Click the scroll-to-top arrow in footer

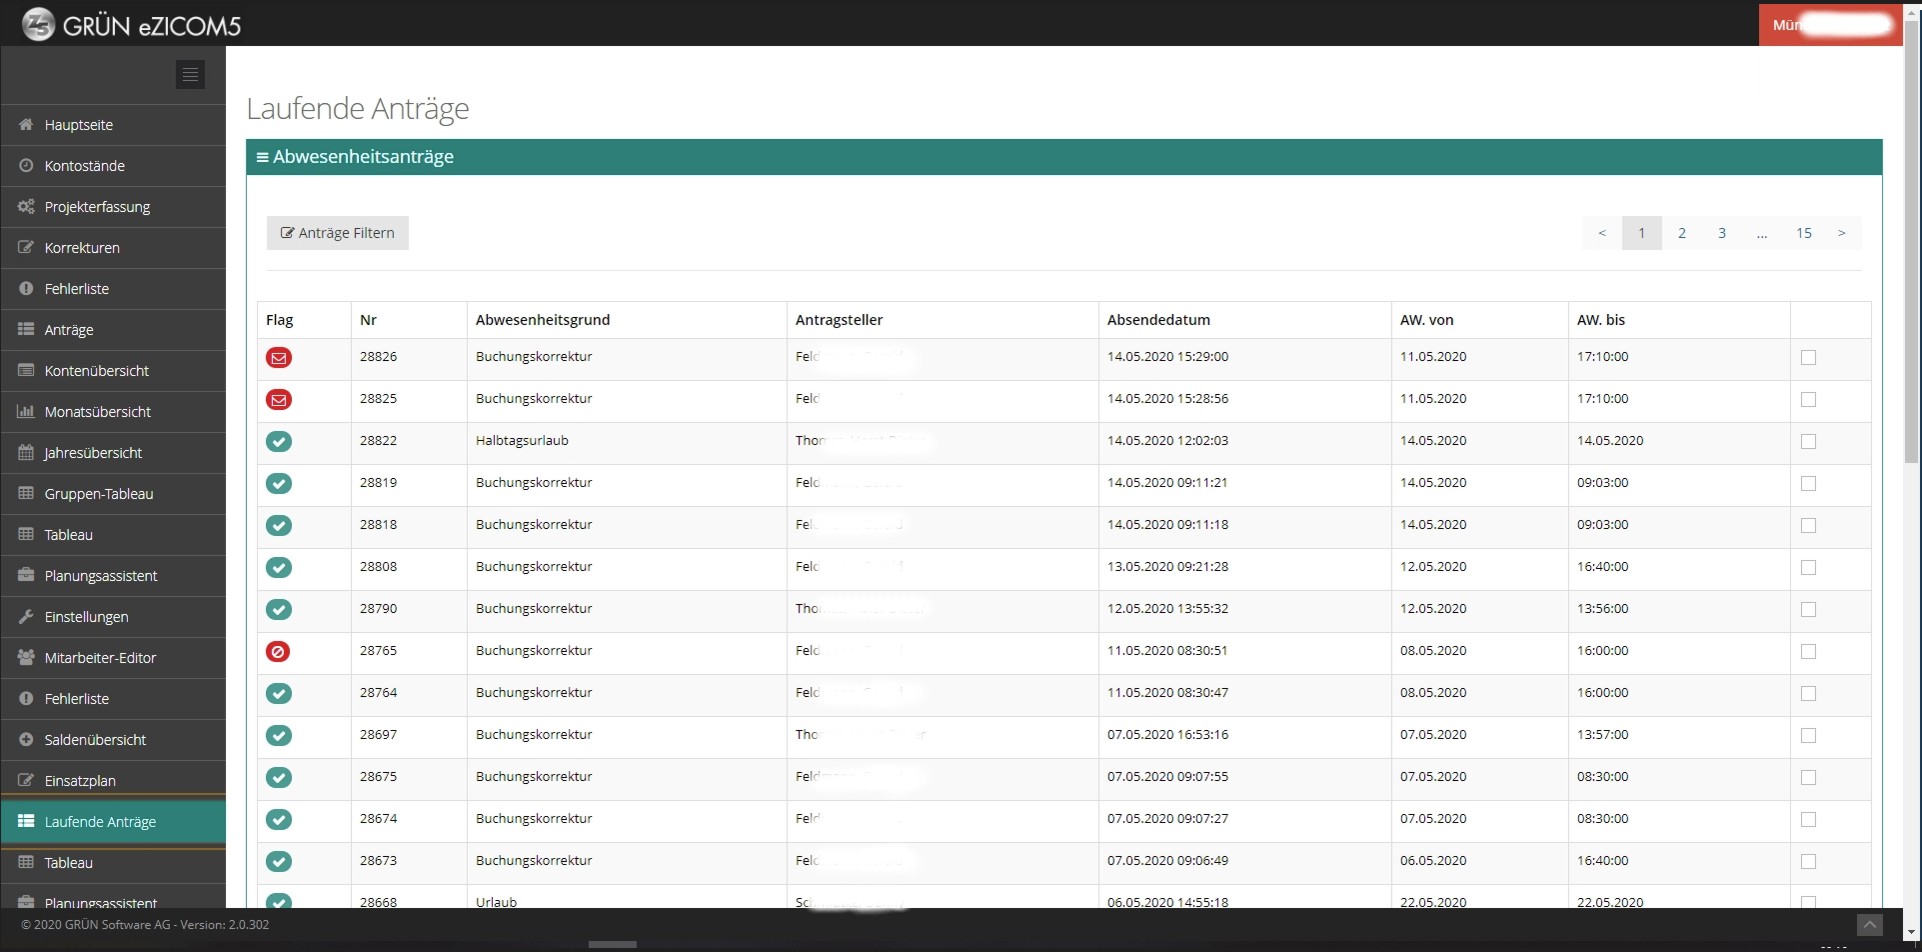coord(1869,925)
